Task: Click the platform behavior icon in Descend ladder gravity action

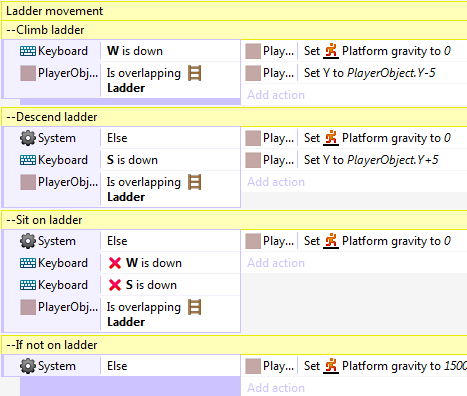Action: click(x=331, y=138)
